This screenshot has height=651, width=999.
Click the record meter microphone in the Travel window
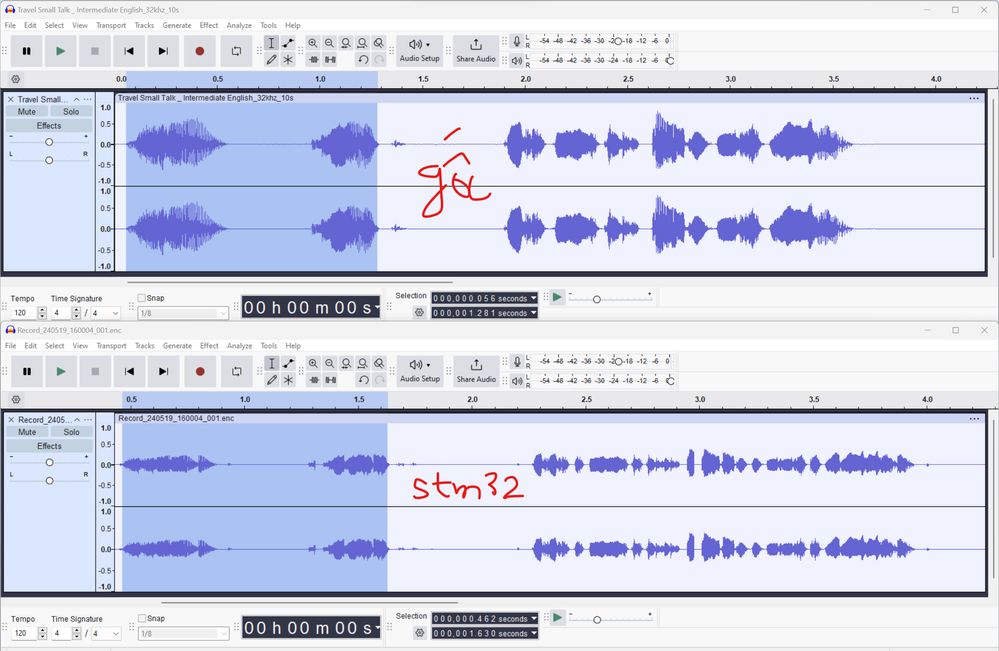[517, 41]
